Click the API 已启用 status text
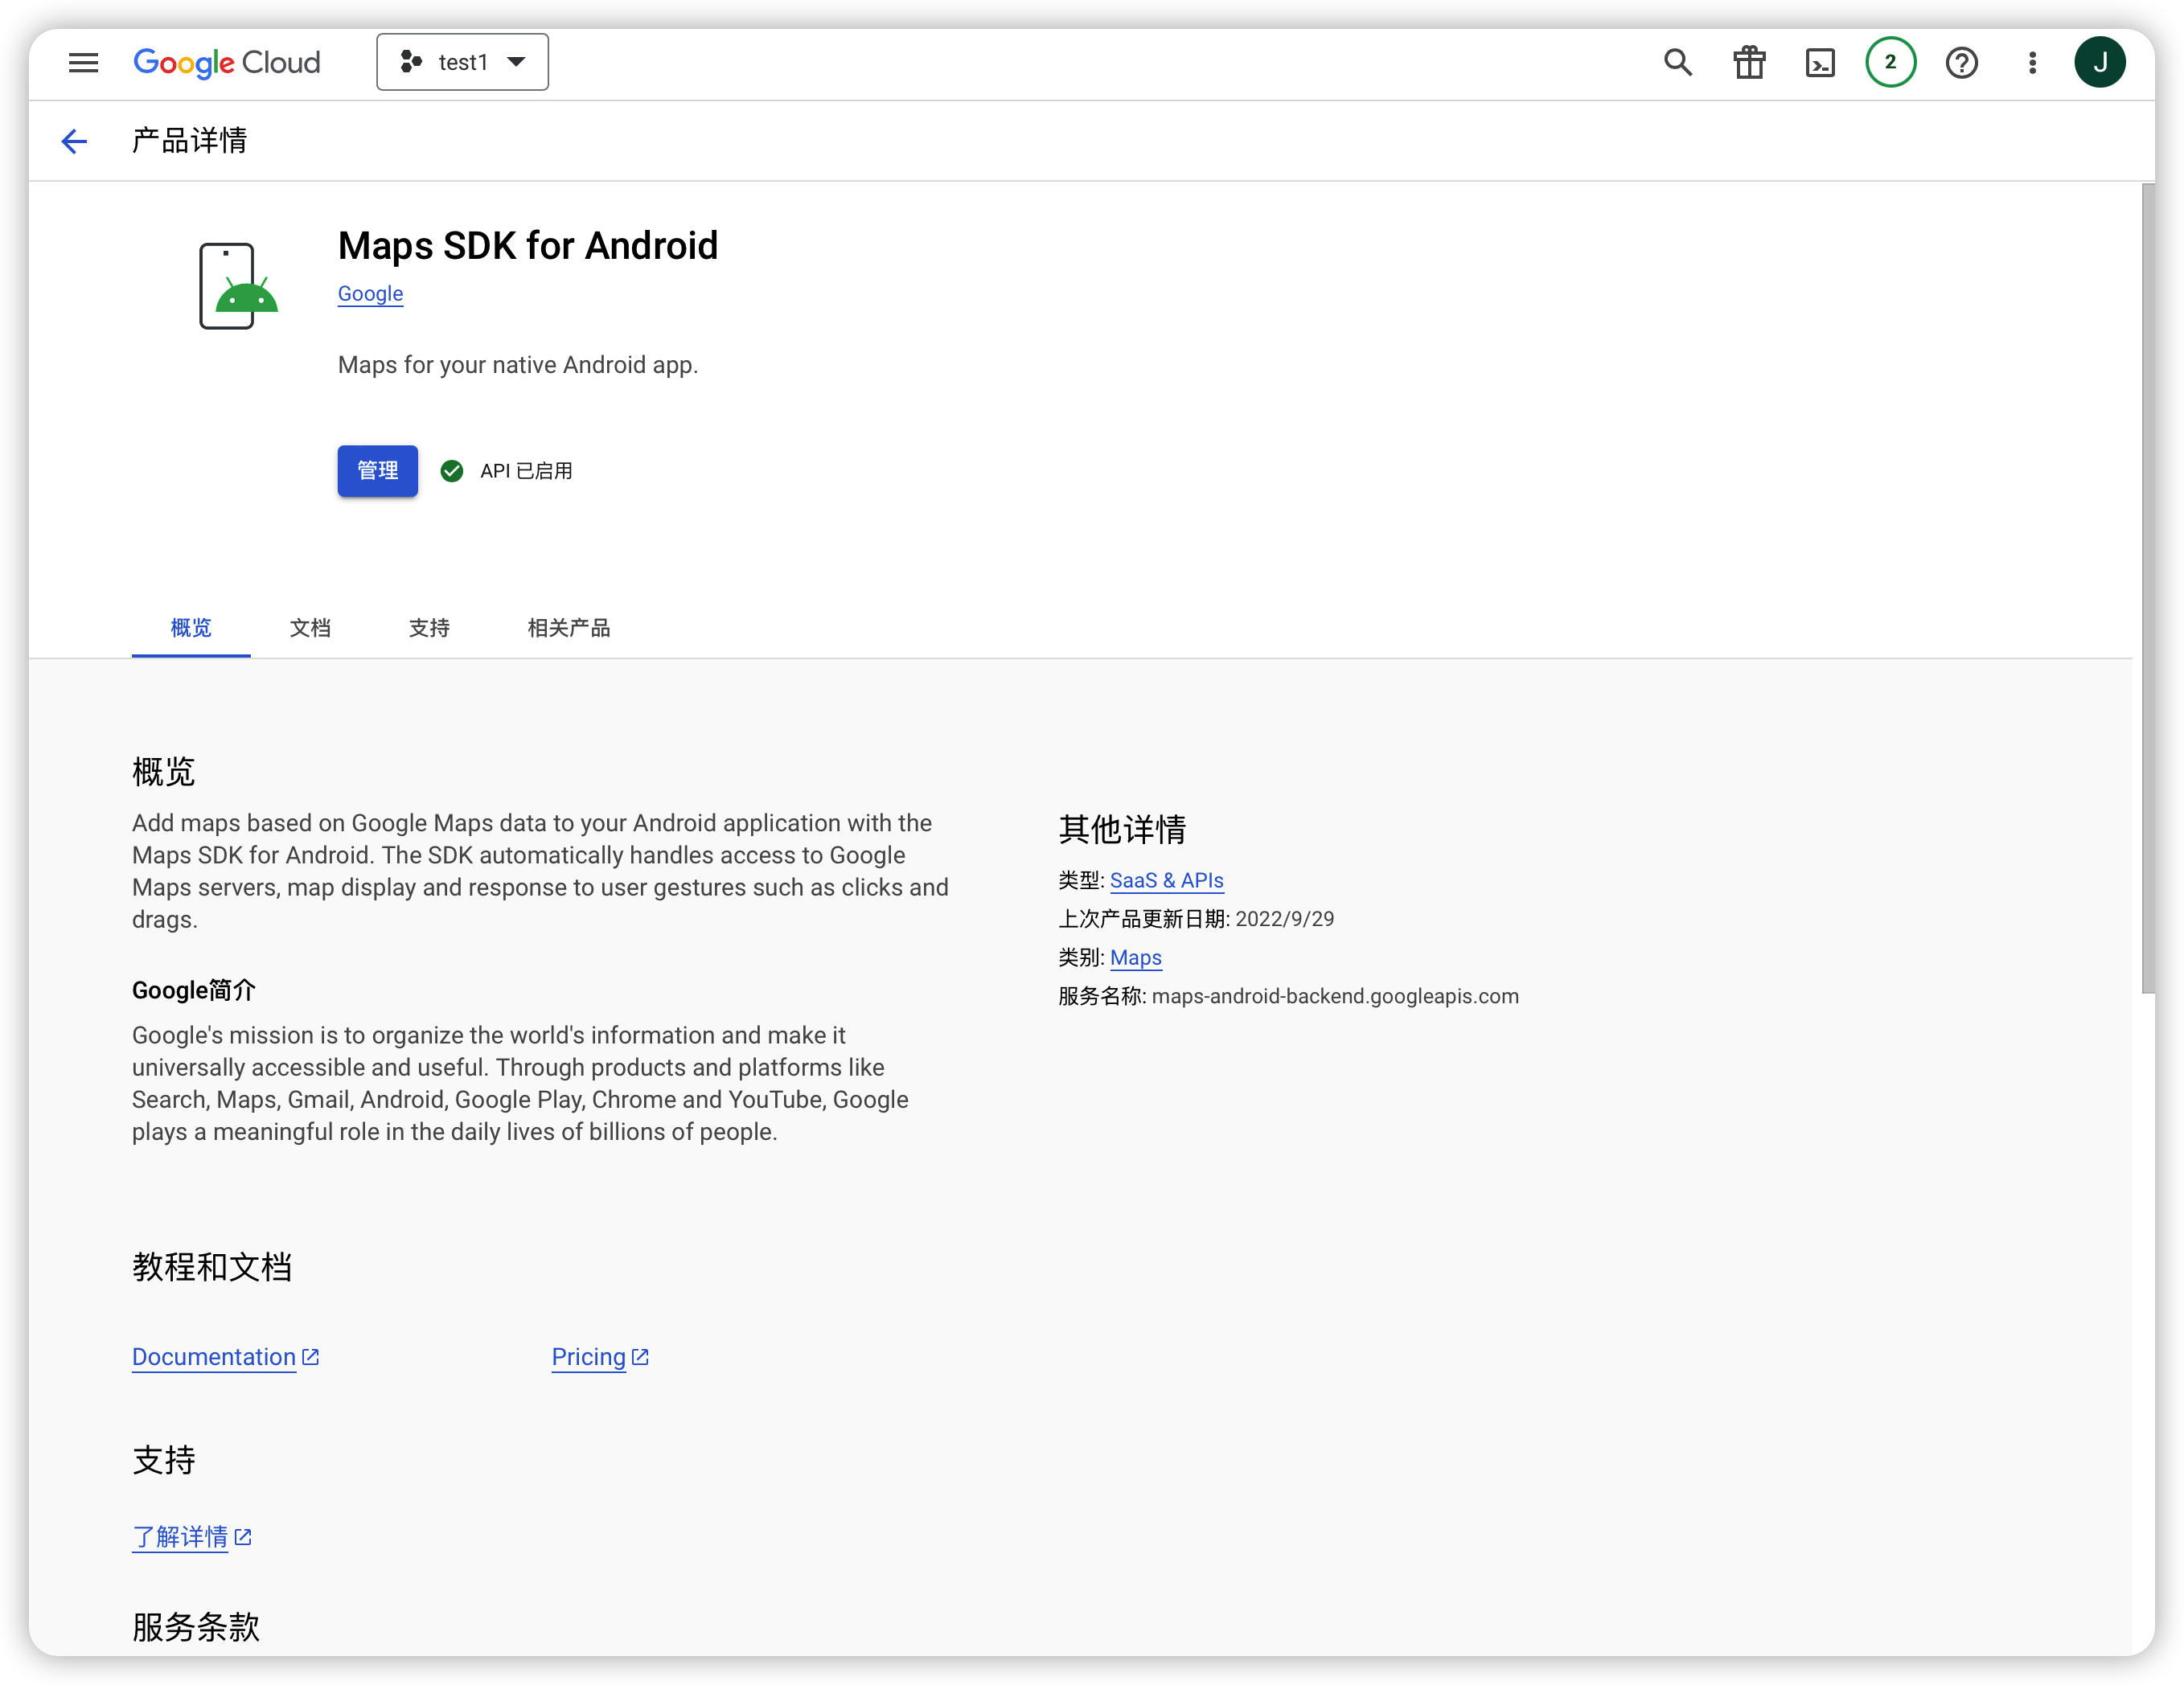 click(x=526, y=471)
